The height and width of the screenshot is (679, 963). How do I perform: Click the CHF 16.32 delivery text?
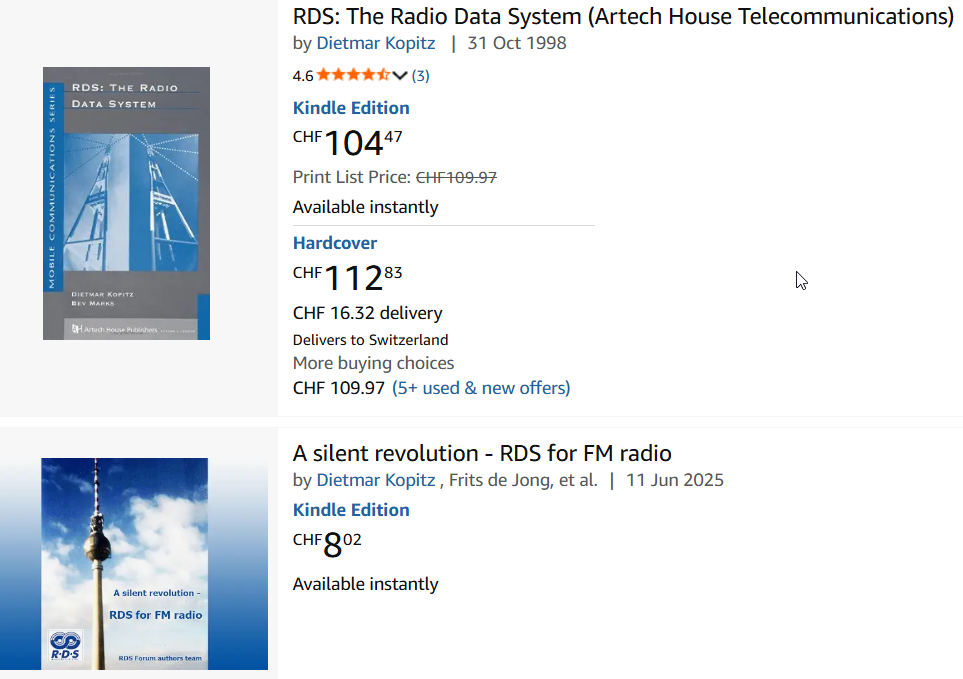pos(367,313)
